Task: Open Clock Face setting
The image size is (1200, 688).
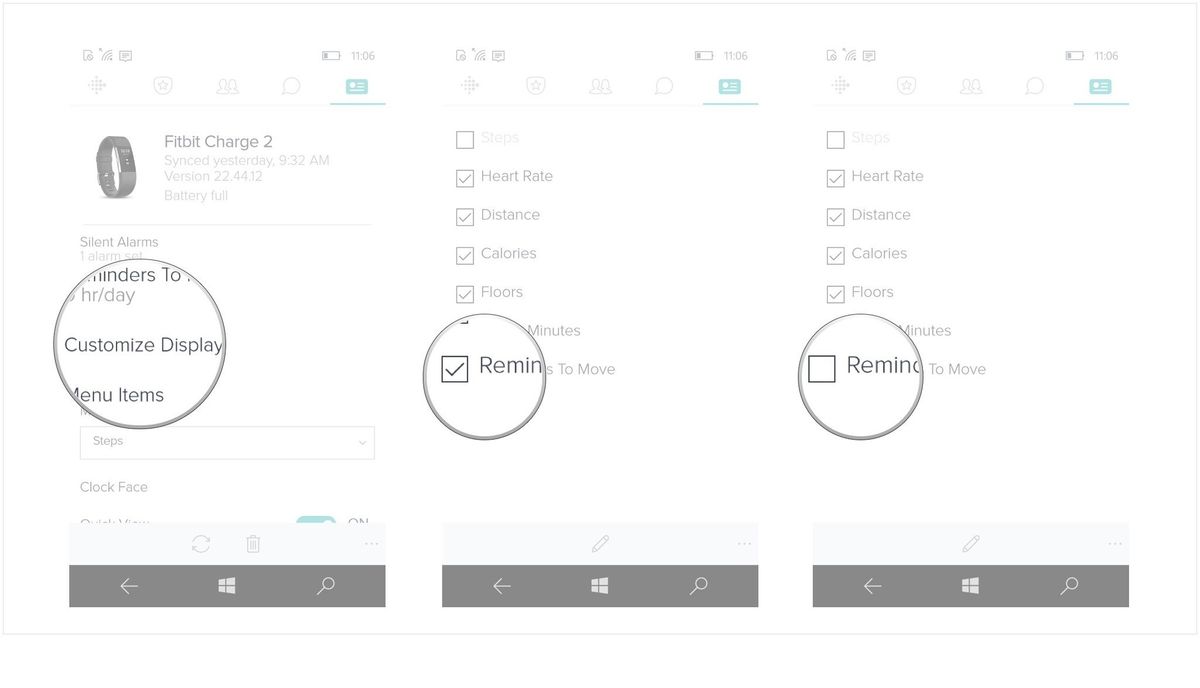Action: (x=114, y=487)
